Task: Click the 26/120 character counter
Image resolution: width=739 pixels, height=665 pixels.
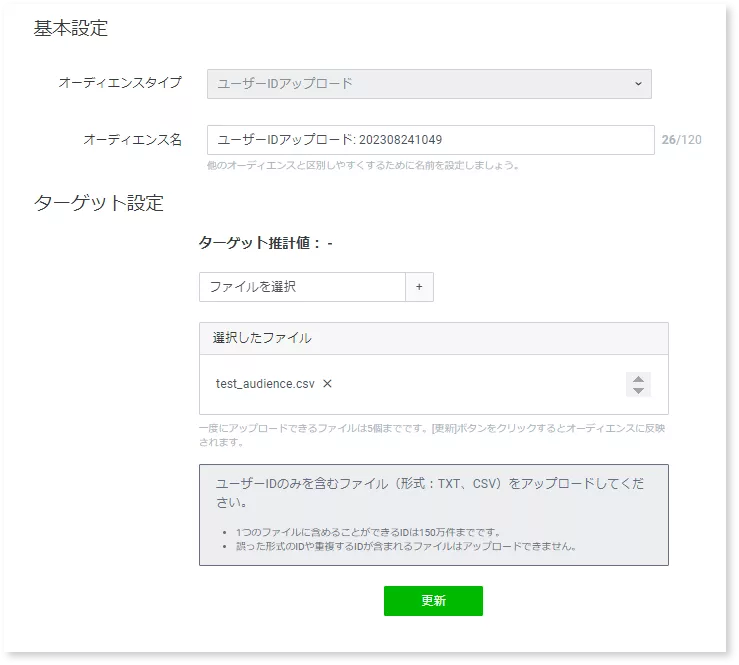Action: [681, 140]
